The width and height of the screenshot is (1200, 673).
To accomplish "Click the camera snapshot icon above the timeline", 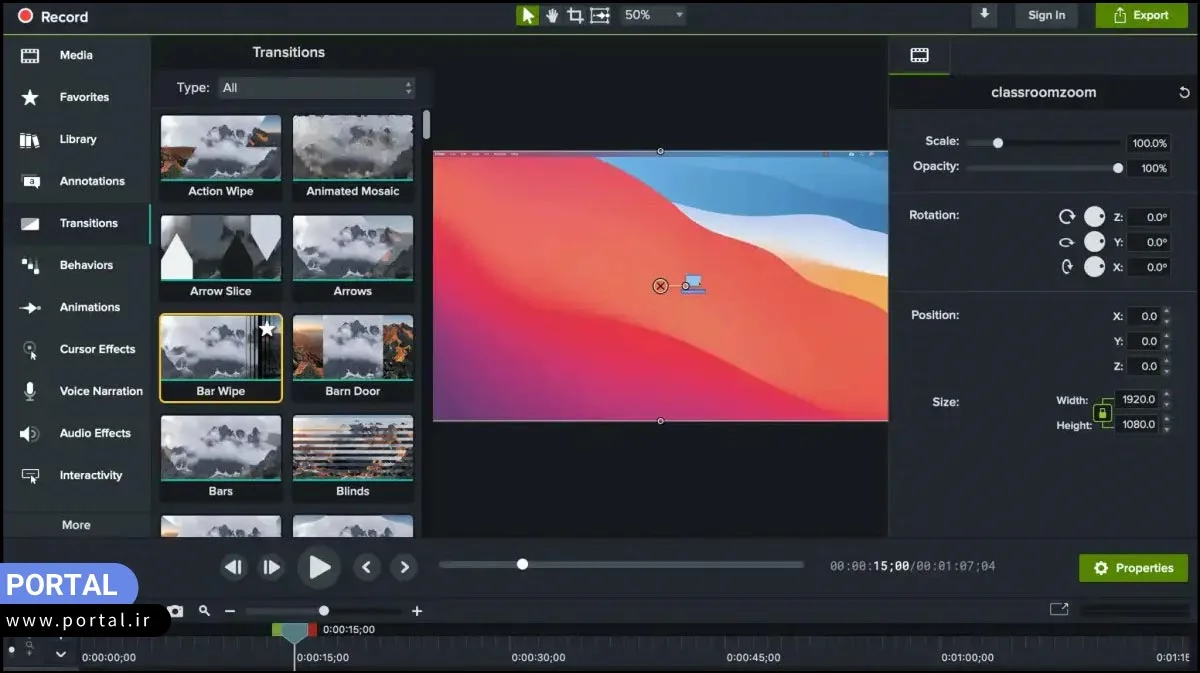I will click(176, 610).
